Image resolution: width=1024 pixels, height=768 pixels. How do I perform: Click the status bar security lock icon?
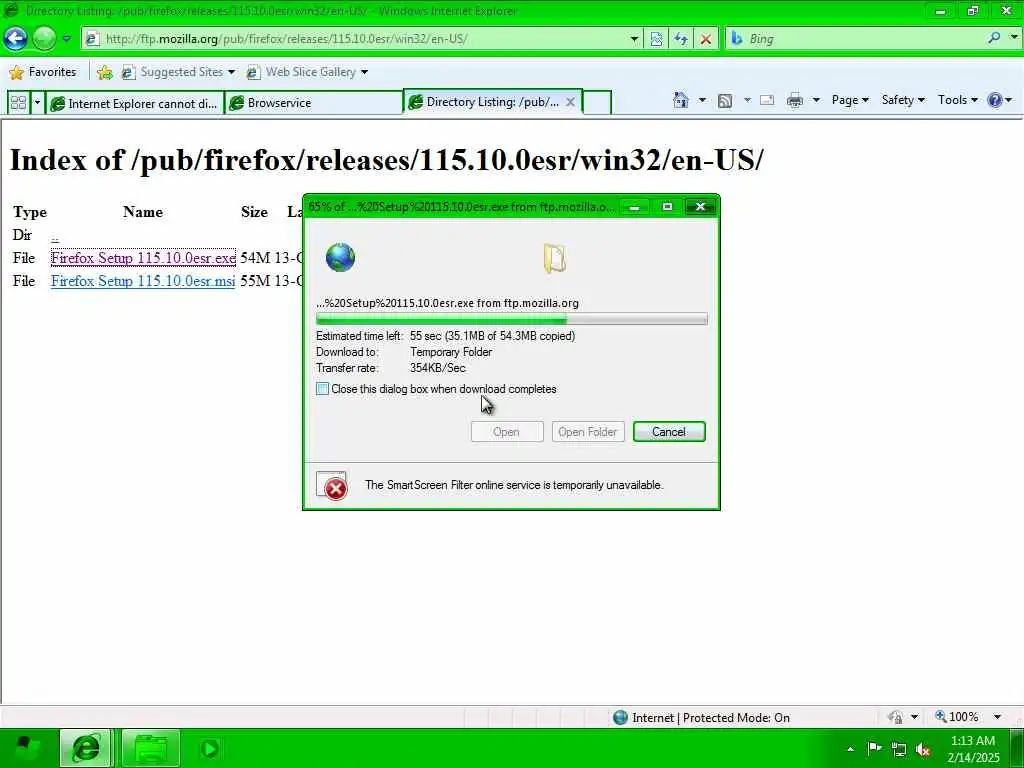click(x=895, y=717)
